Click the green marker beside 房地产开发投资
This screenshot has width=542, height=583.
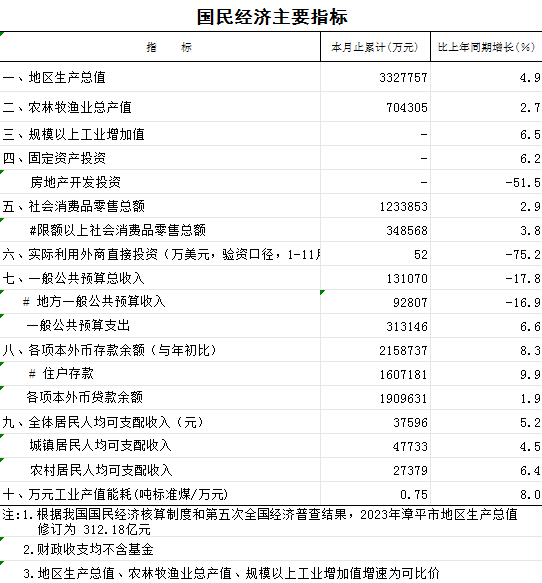pos(1,172)
